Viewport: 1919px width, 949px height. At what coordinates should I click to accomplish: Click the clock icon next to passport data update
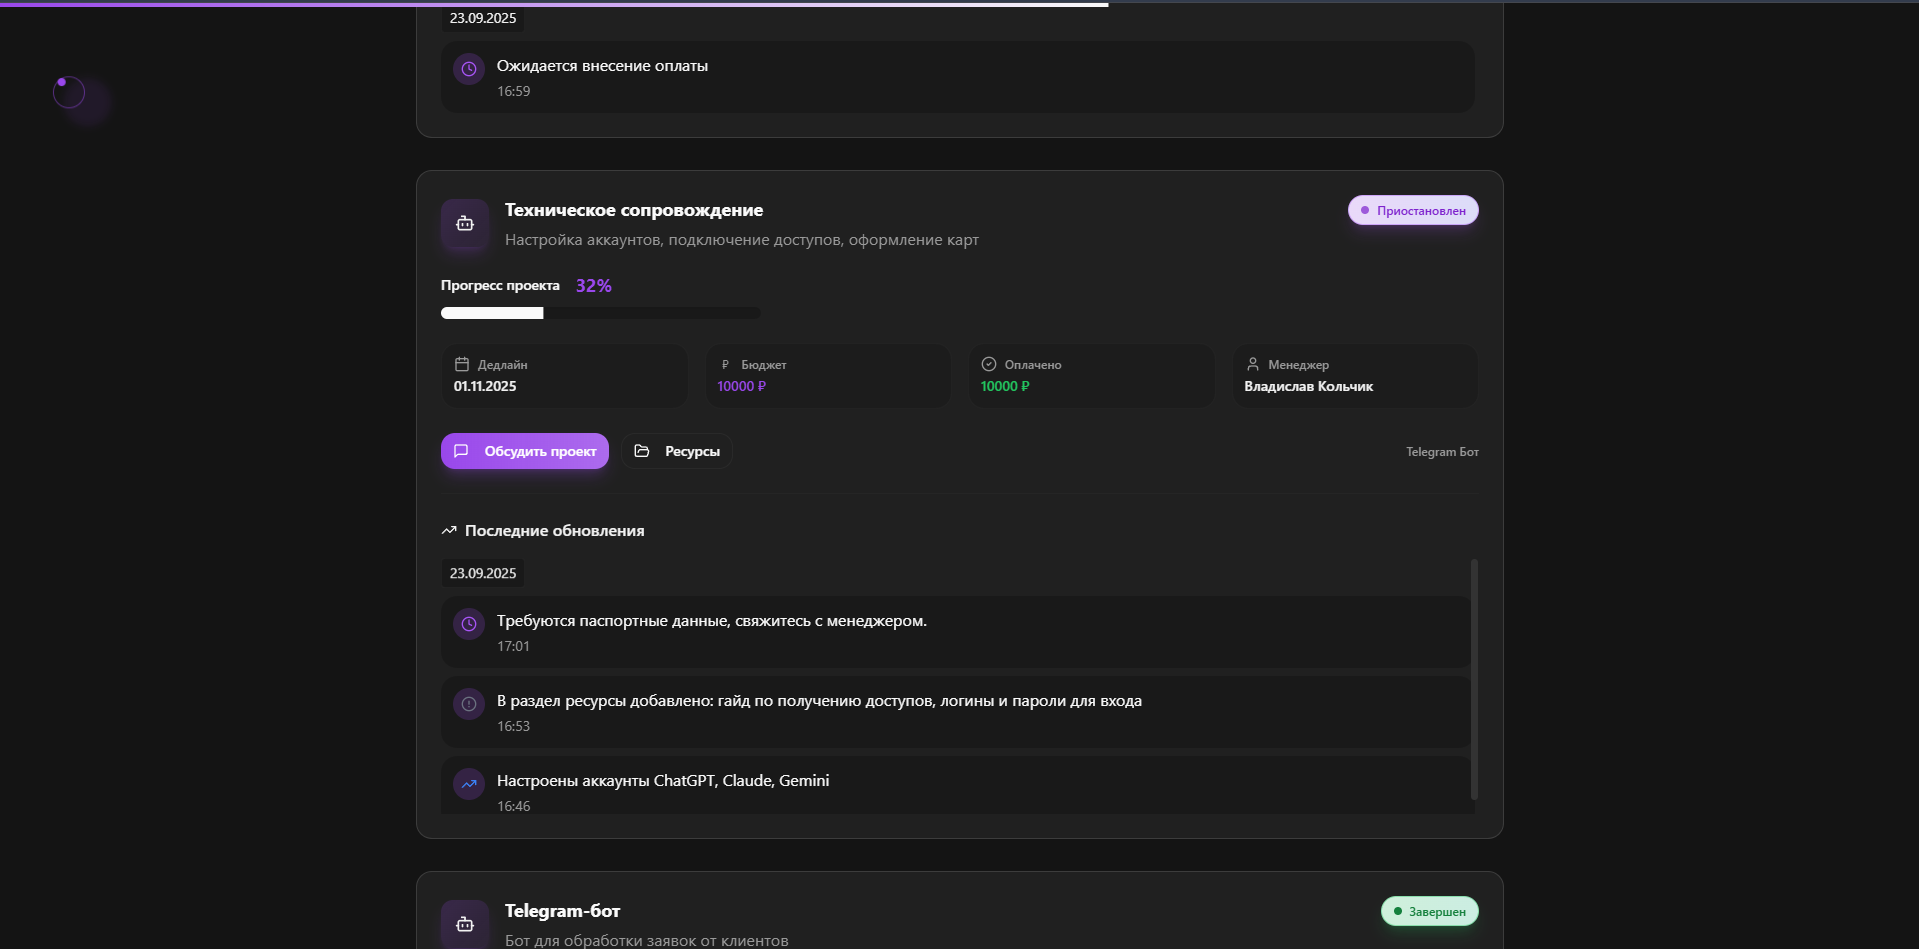(469, 624)
